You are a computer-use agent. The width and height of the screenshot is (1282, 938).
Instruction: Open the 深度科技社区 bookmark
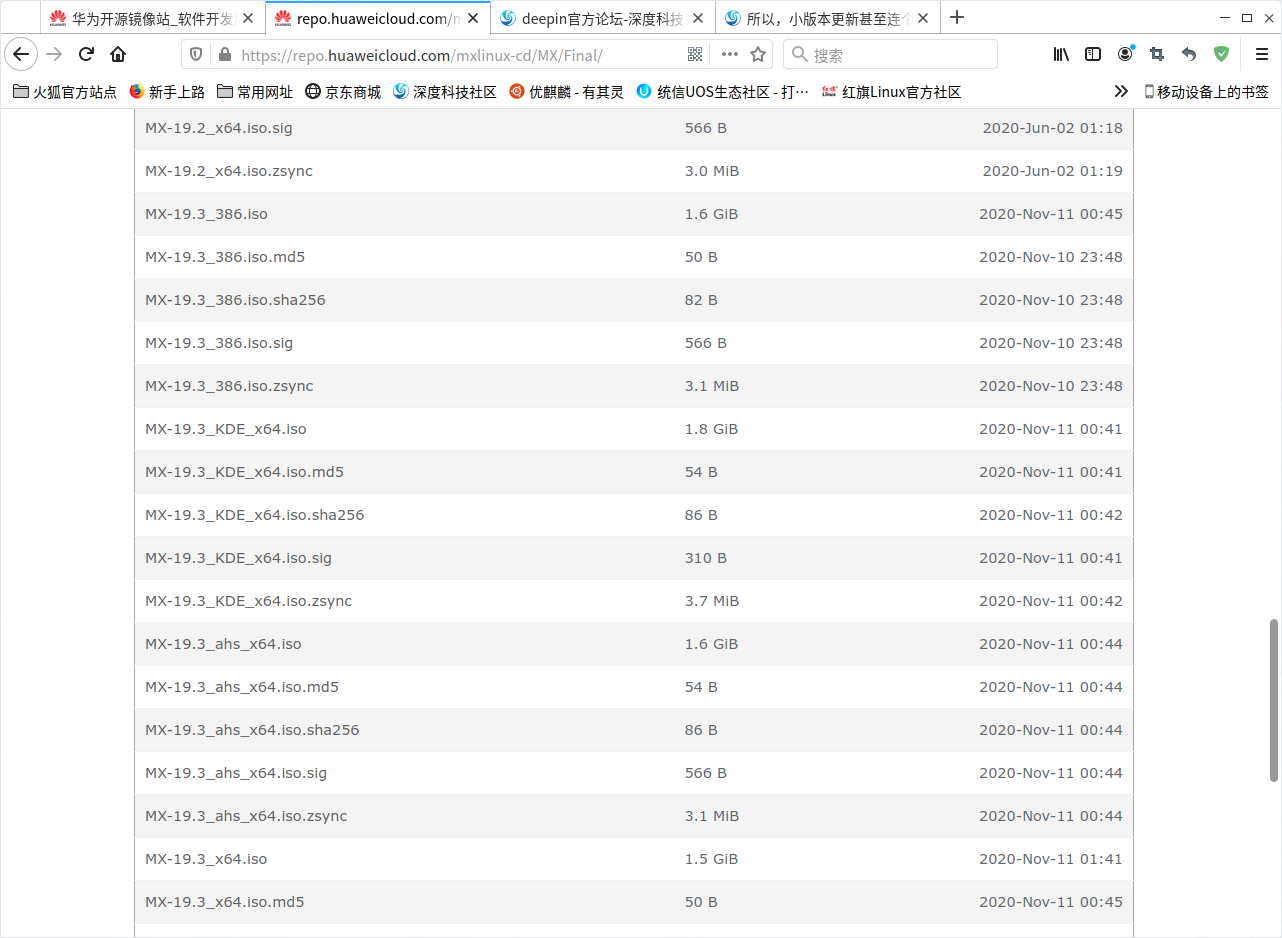tap(445, 92)
